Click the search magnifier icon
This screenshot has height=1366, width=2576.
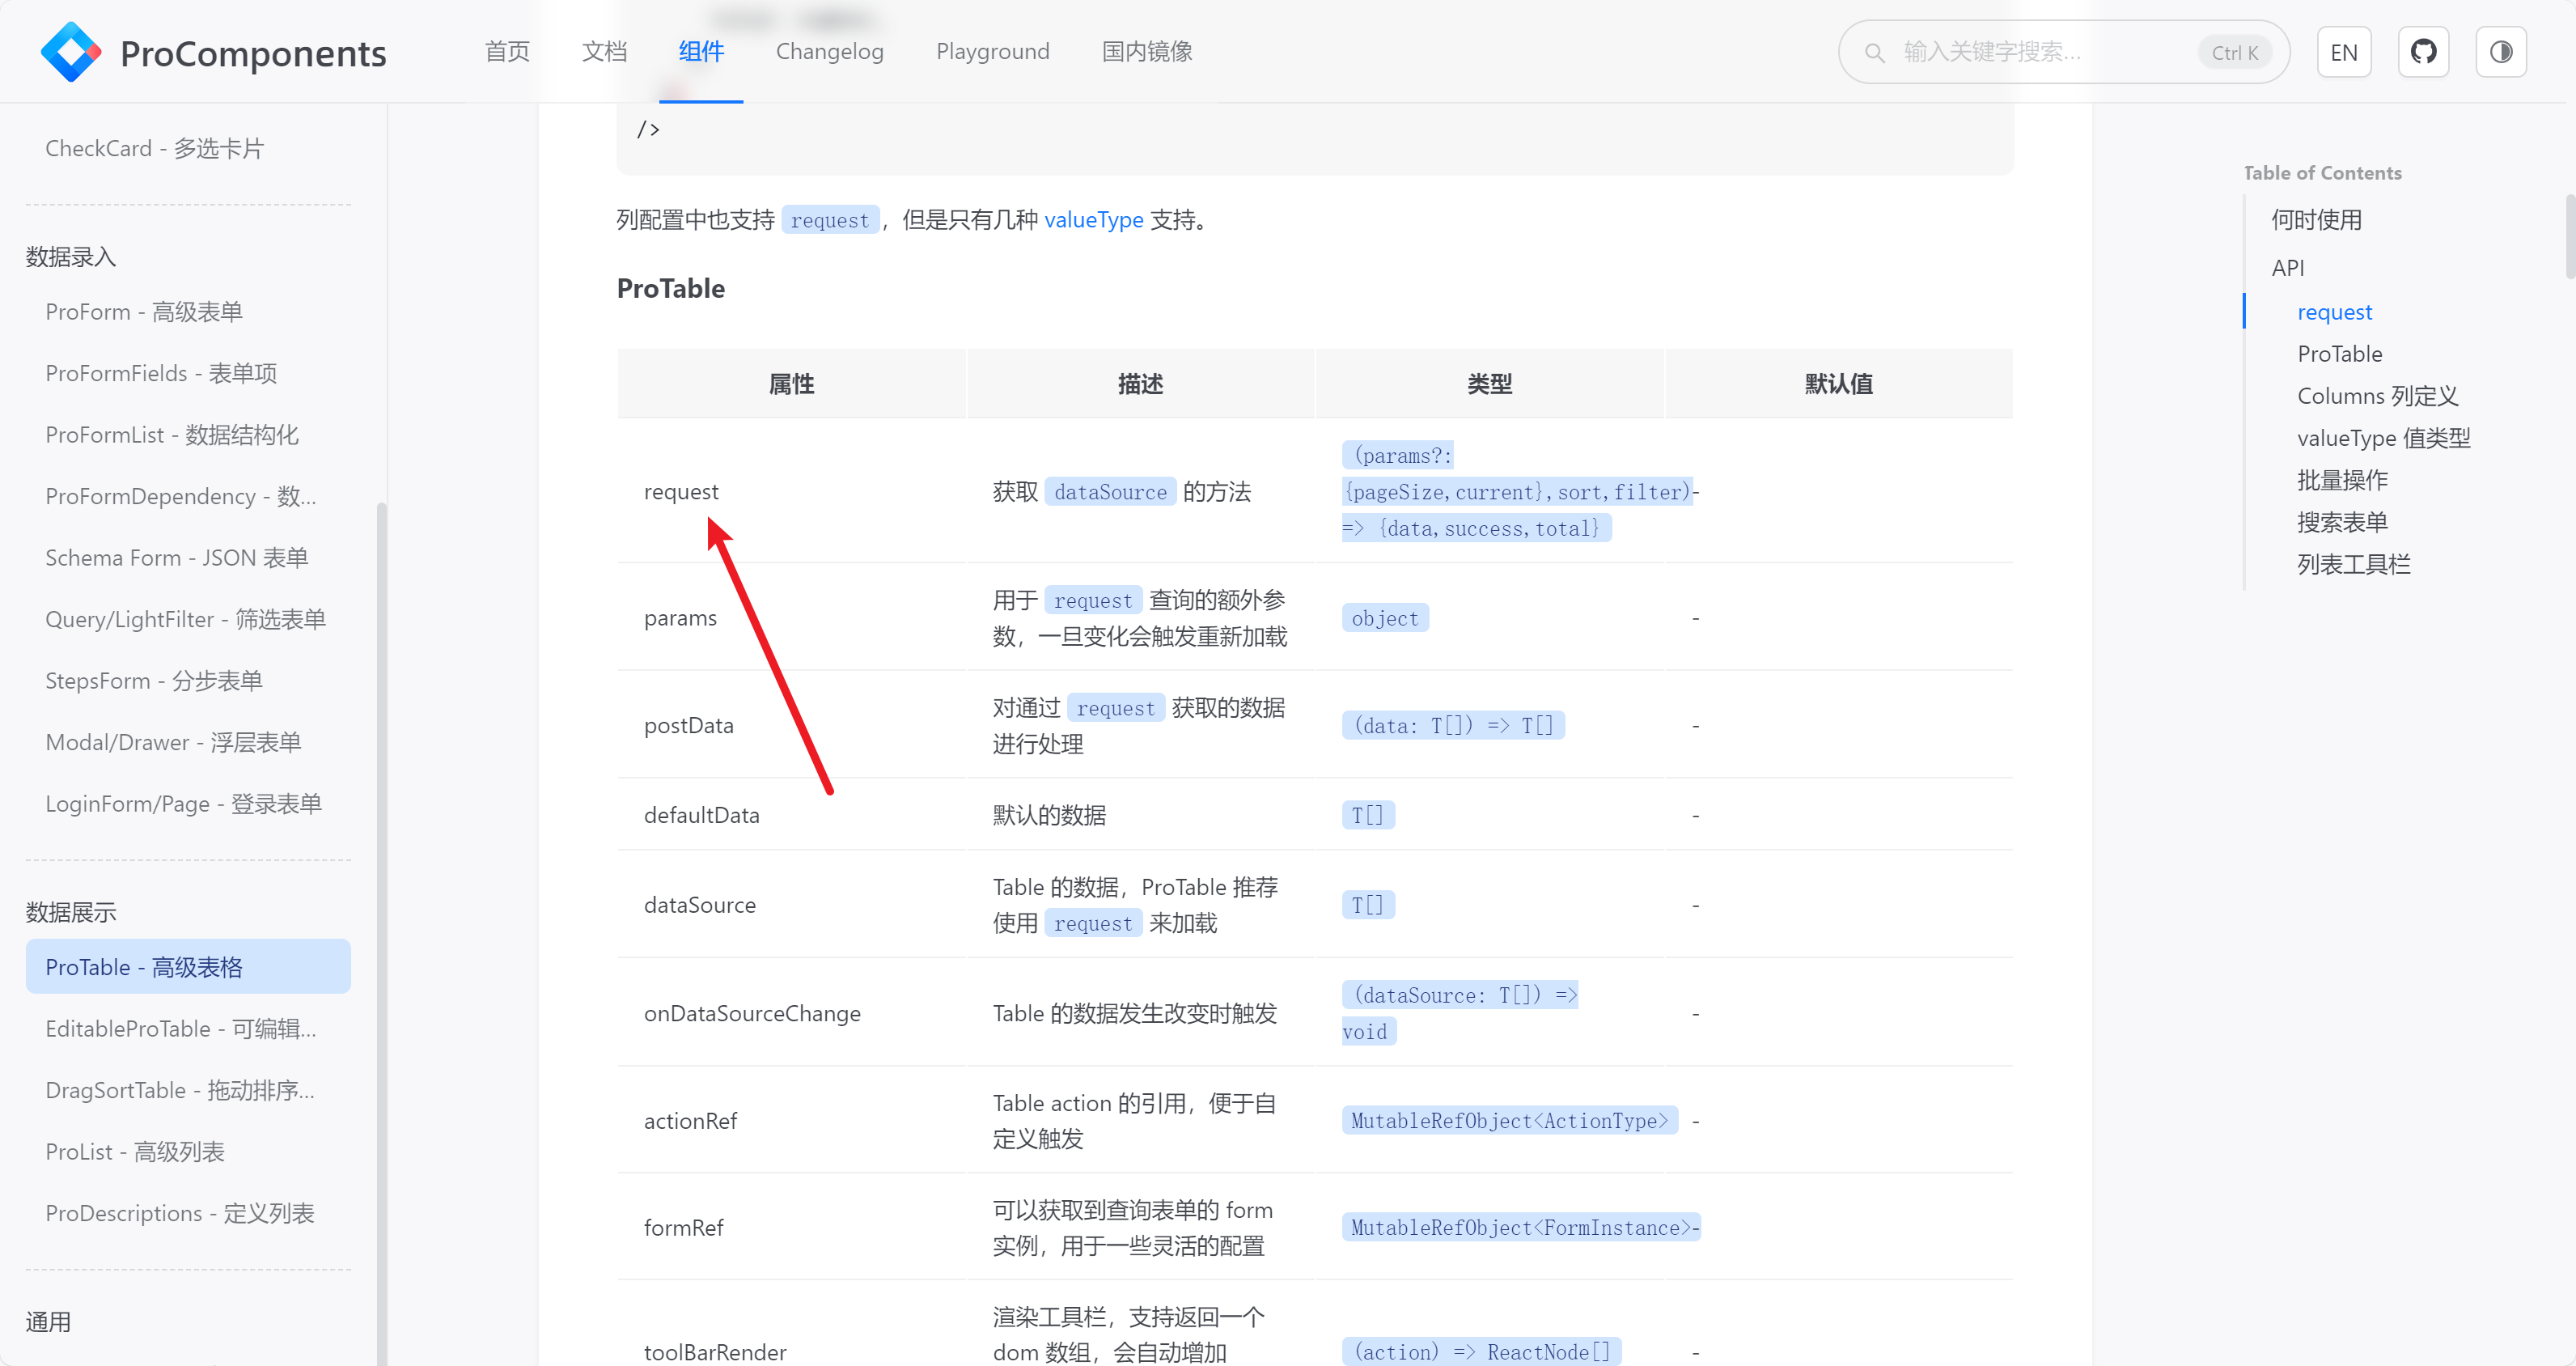[1875, 52]
